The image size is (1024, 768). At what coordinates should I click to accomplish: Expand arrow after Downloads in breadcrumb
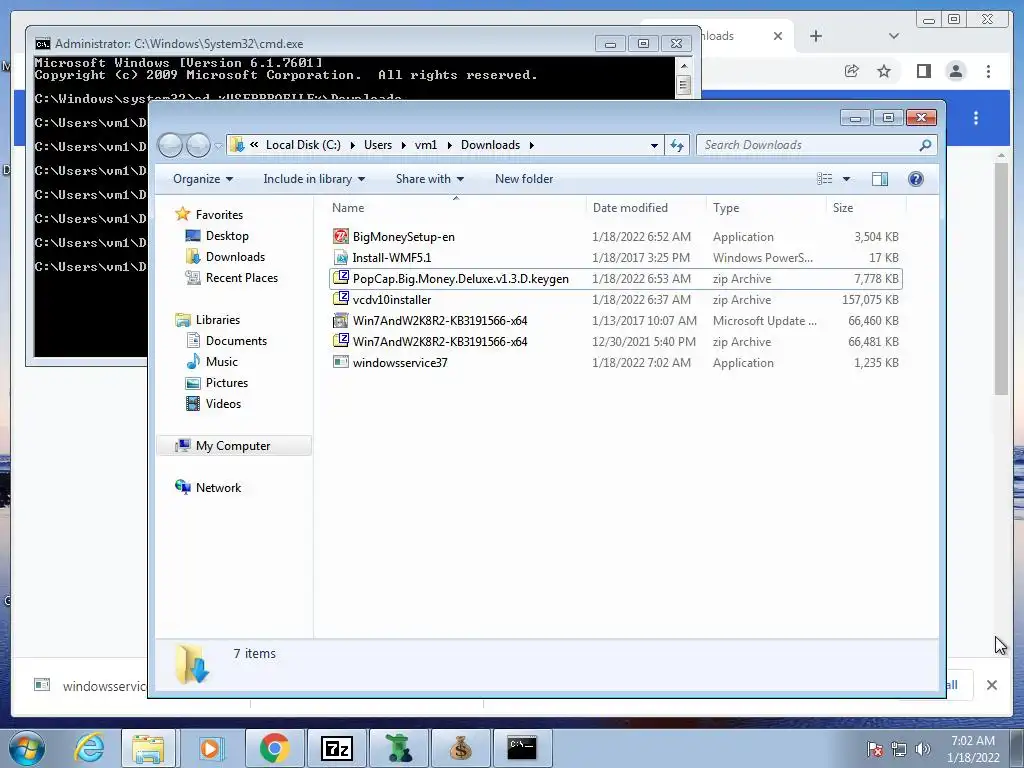[x=532, y=145]
